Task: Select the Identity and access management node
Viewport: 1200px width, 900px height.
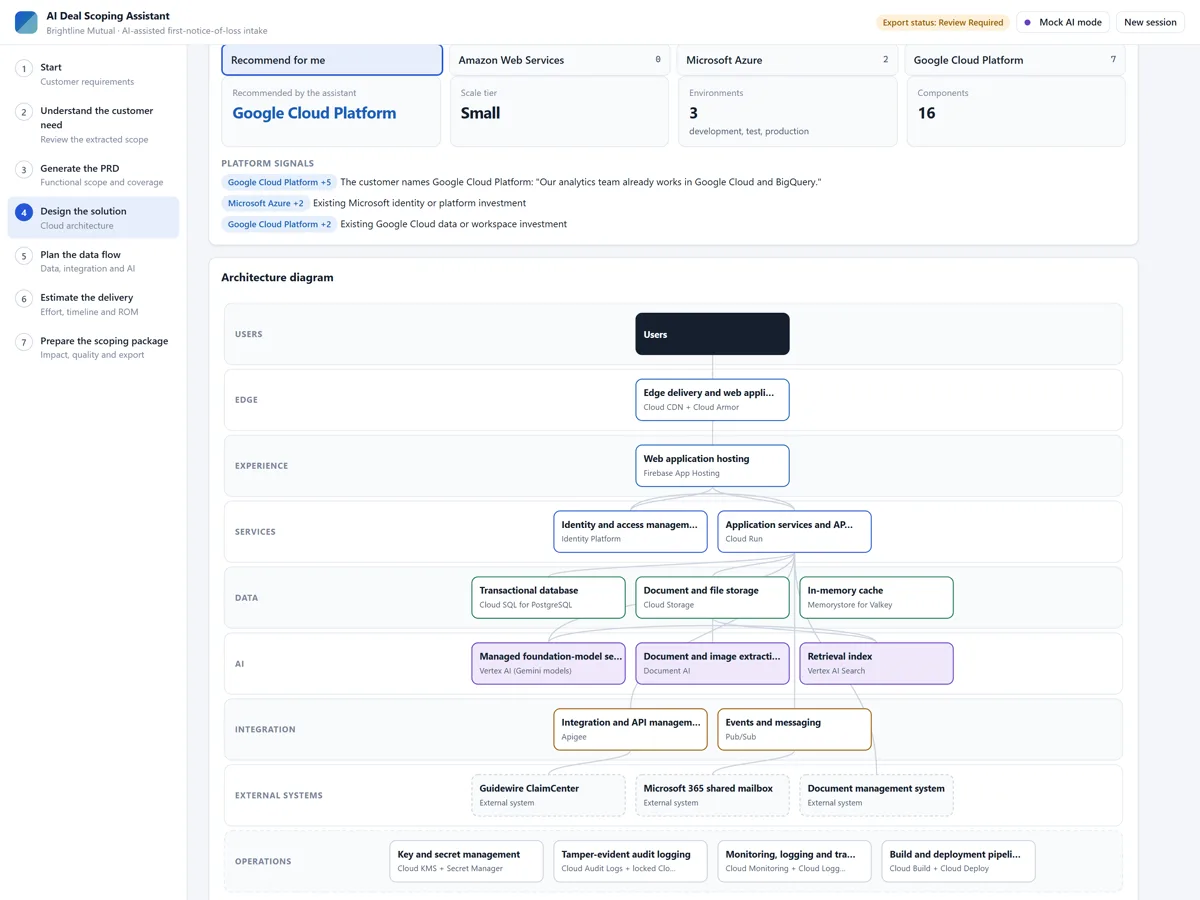Action: [x=630, y=532]
